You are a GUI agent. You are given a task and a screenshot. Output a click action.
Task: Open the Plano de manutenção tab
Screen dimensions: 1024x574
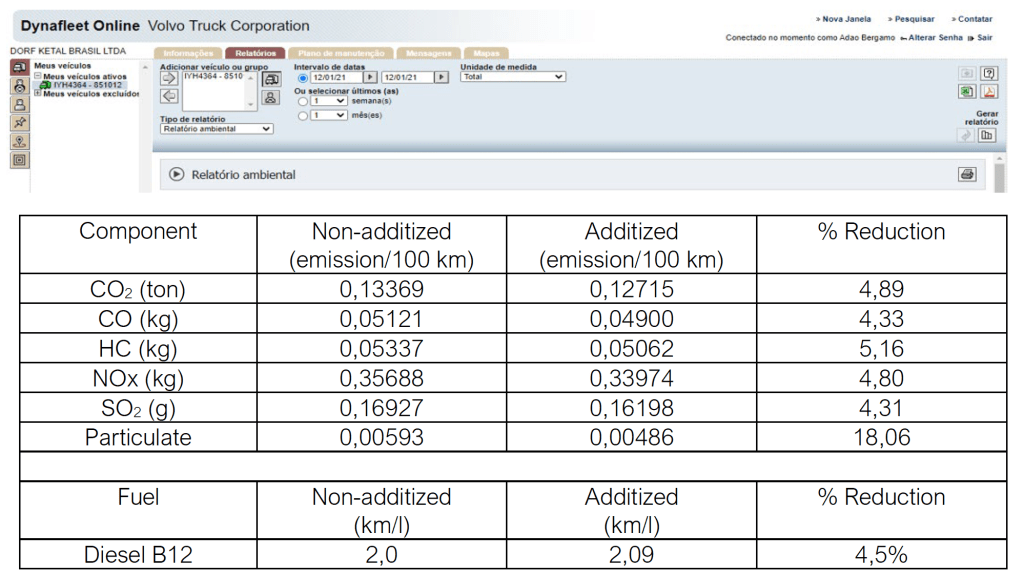coord(340,53)
